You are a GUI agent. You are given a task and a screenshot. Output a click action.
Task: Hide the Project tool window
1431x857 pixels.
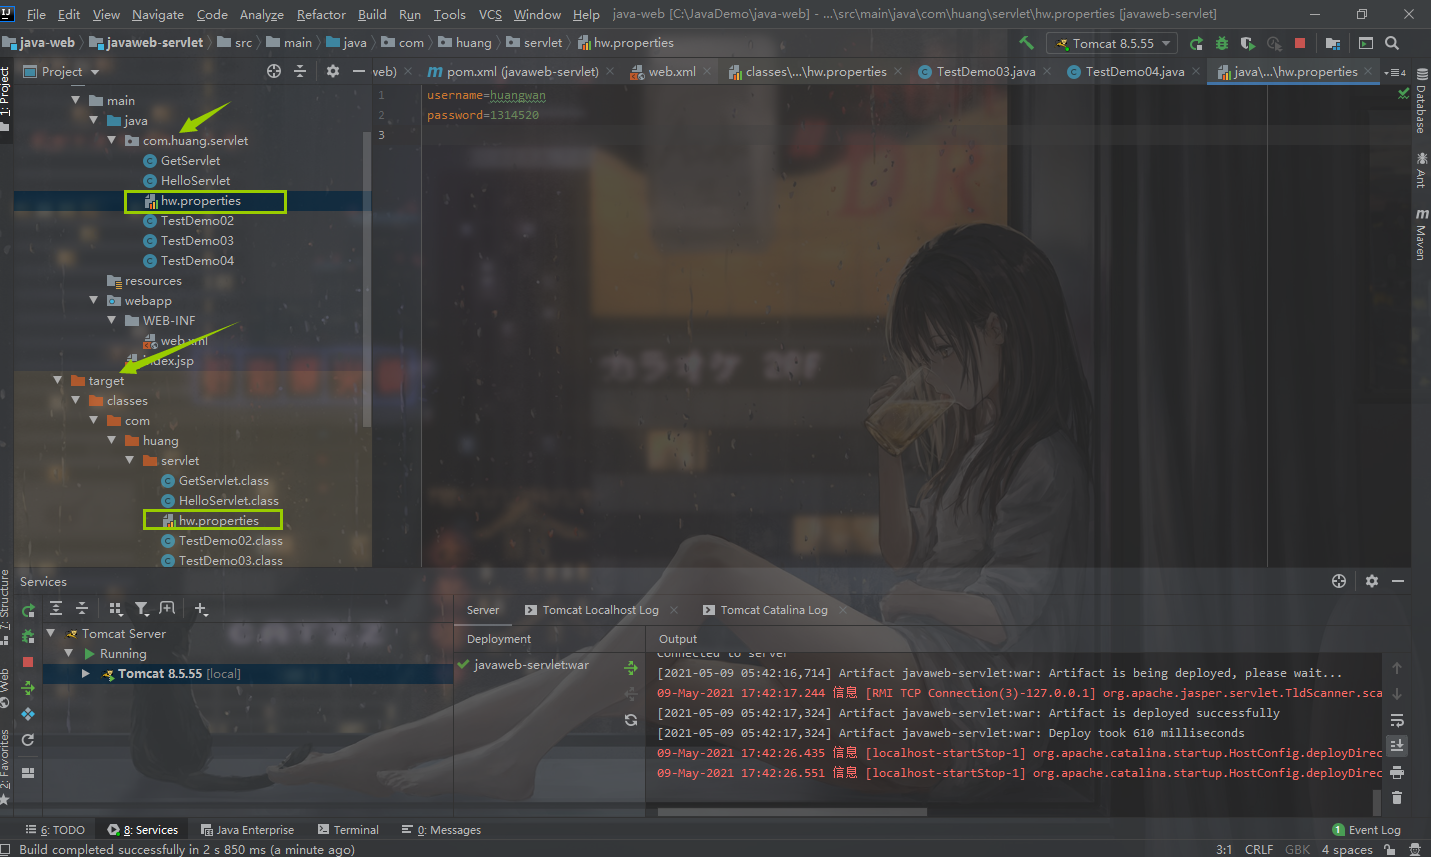pos(359,71)
